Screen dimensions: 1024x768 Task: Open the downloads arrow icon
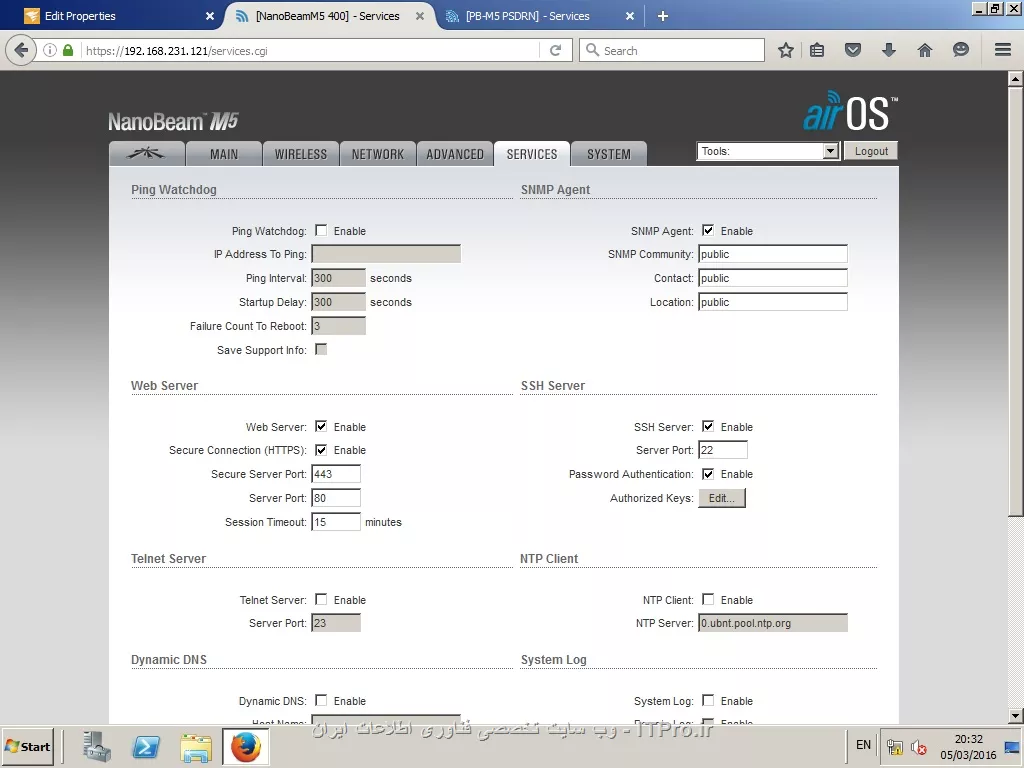[x=889, y=50]
